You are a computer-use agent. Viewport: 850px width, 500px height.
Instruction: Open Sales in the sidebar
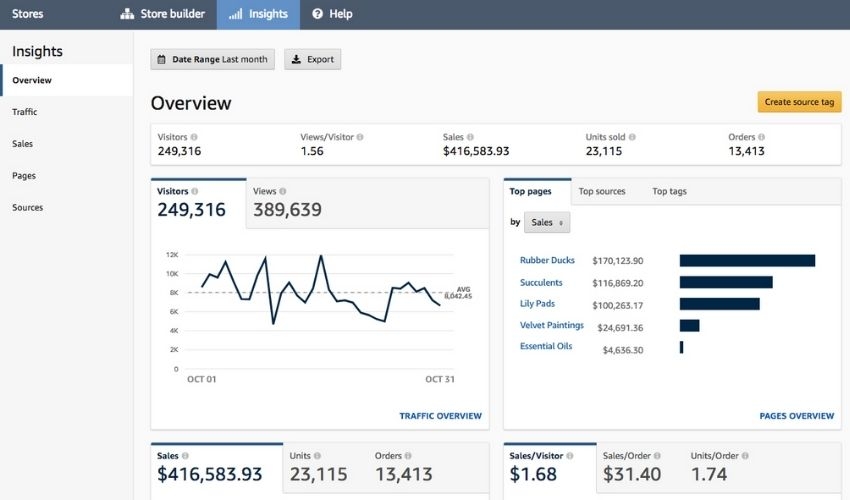point(23,144)
